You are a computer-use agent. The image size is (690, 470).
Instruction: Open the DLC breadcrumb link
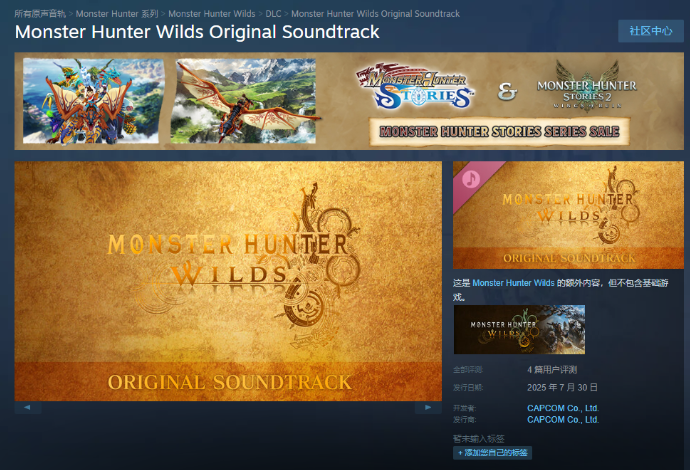point(273,14)
